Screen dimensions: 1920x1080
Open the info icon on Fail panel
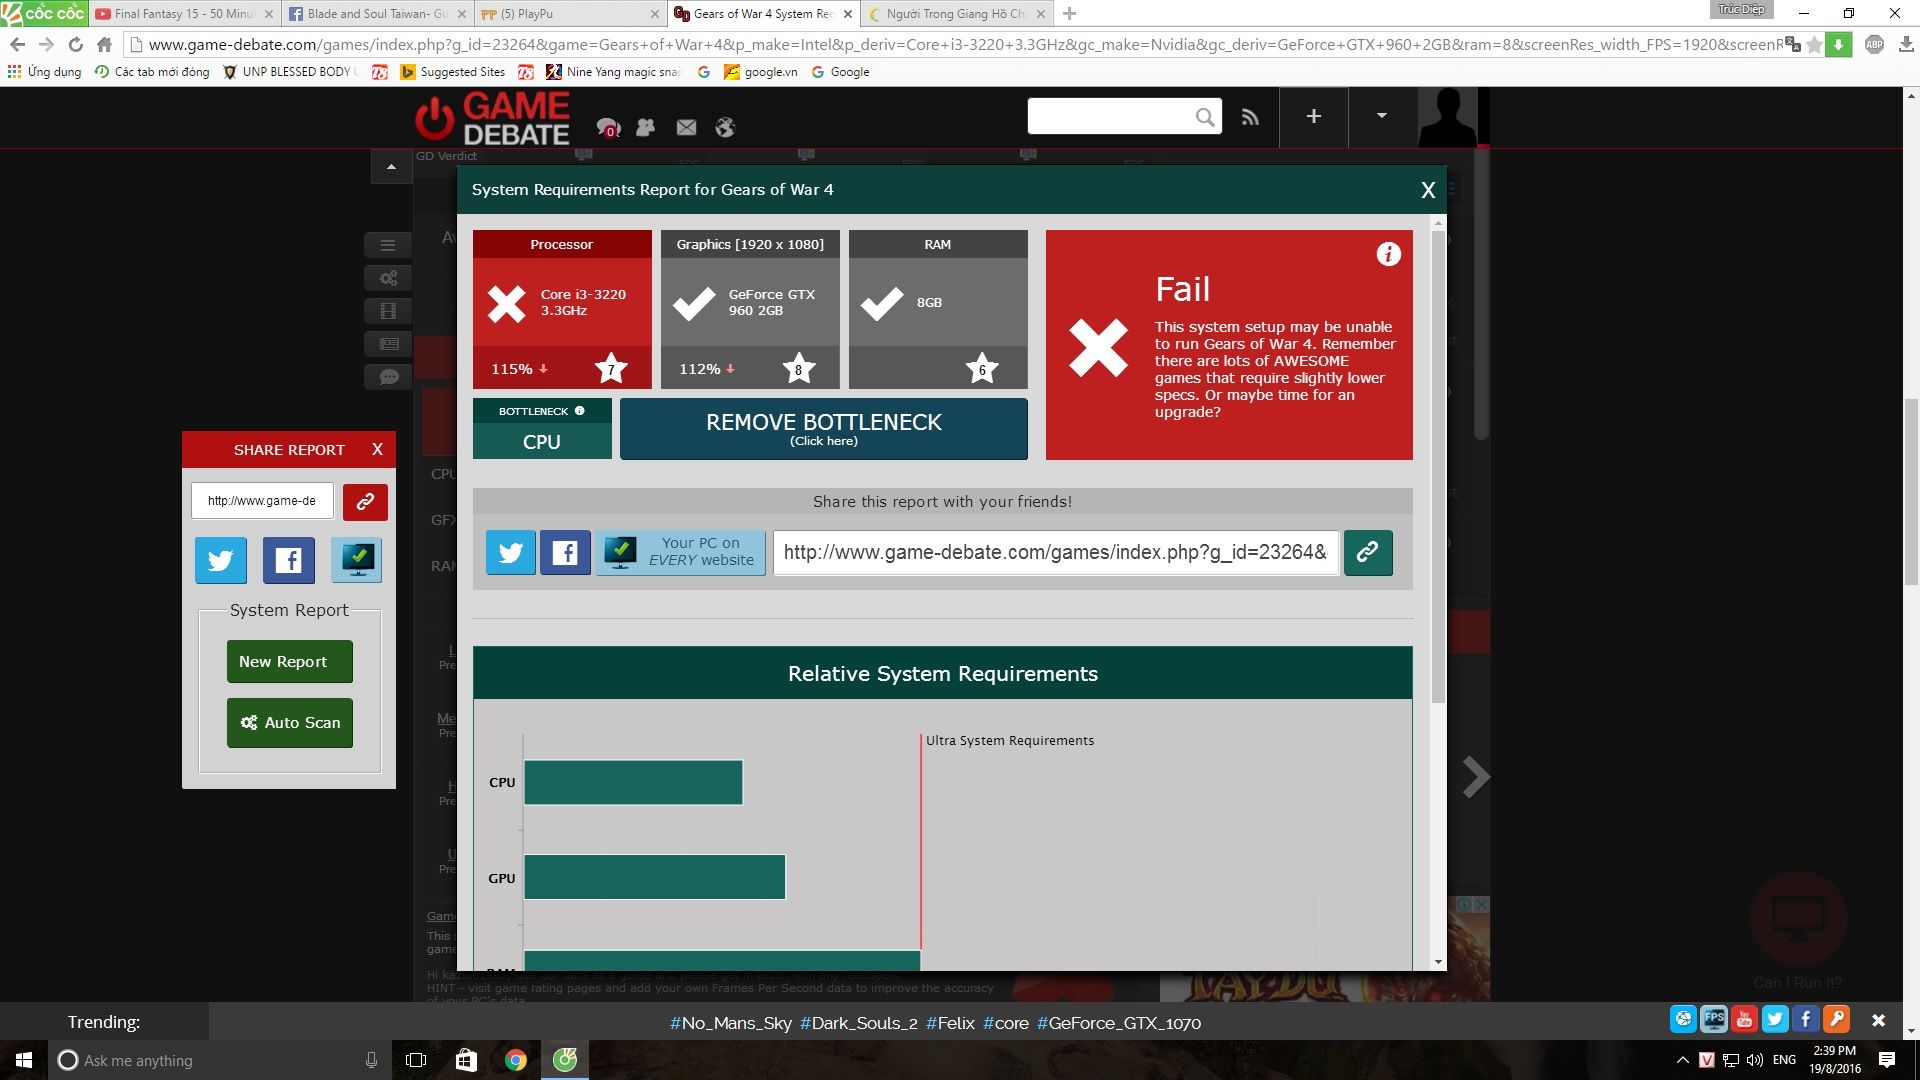(x=1388, y=254)
